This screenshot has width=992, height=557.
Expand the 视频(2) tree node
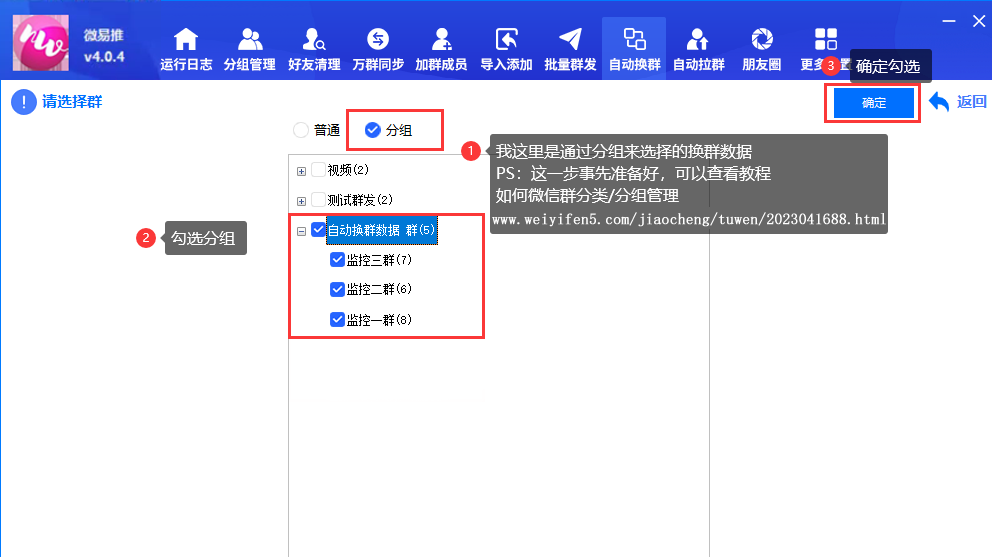tap(301, 171)
